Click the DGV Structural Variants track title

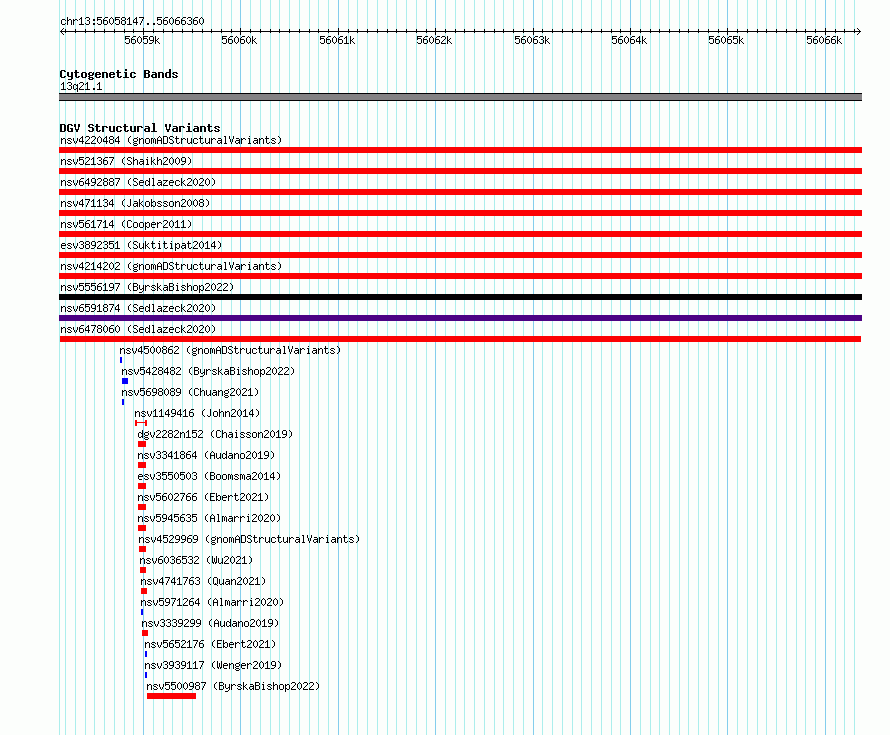pos(140,128)
